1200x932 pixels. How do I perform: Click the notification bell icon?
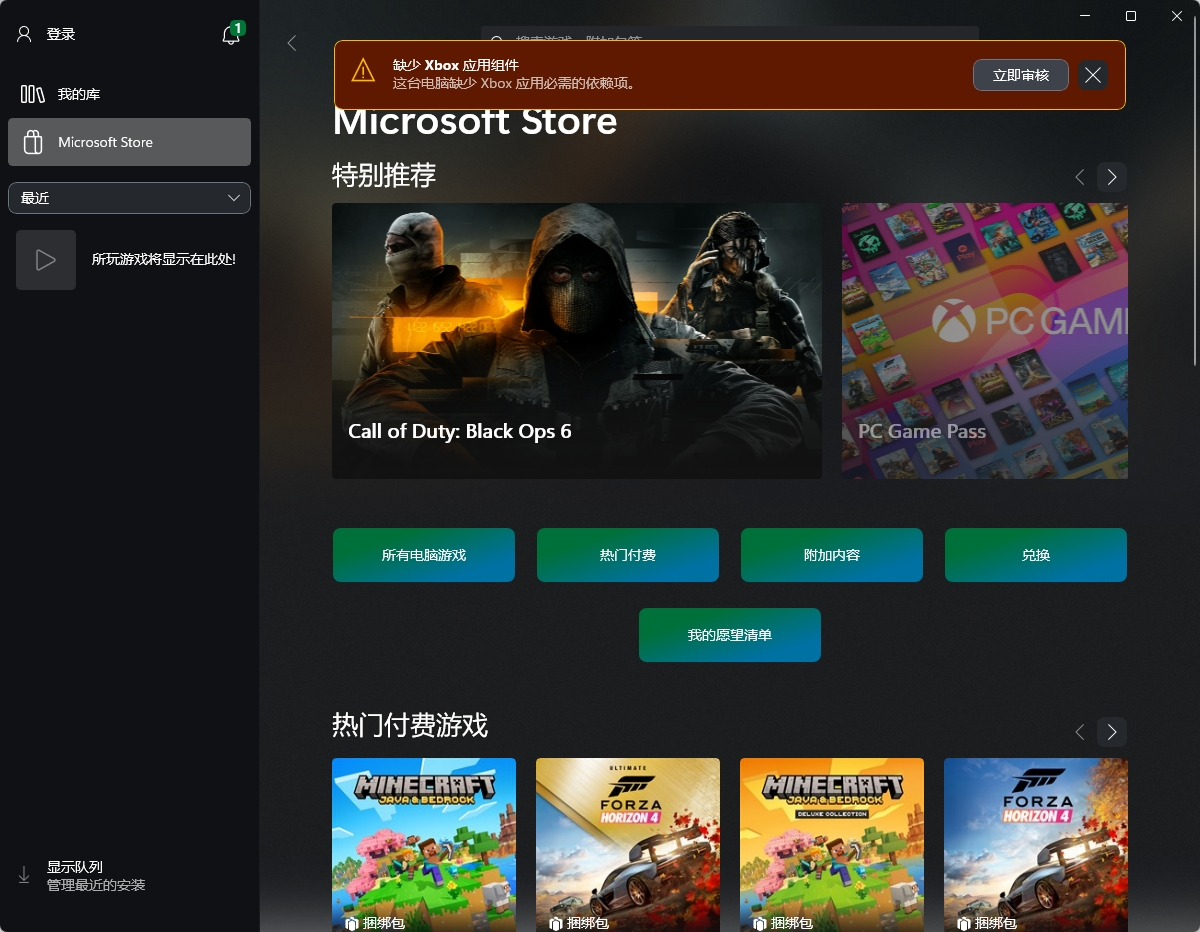pyautogui.click(x=231, y=35)
